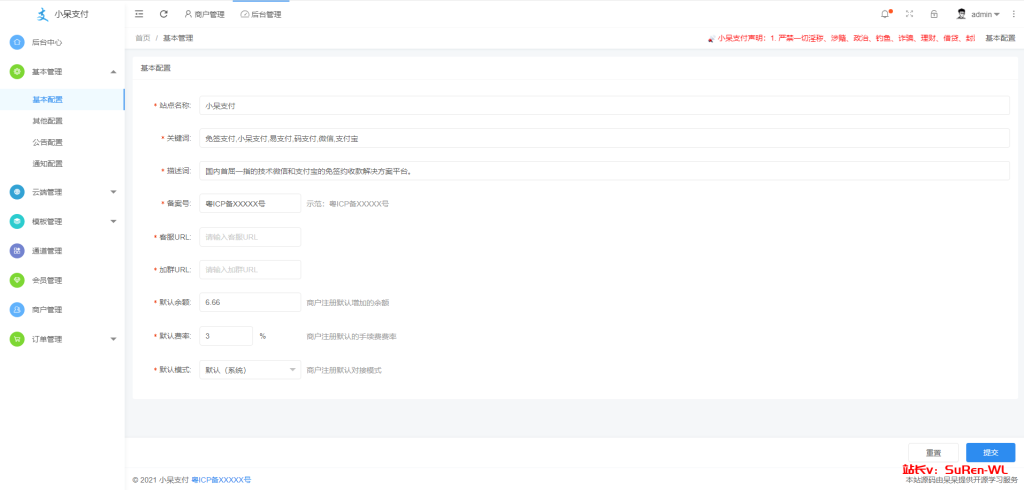
Task: Click the 默认余额 input field
Action: (250, 302)
